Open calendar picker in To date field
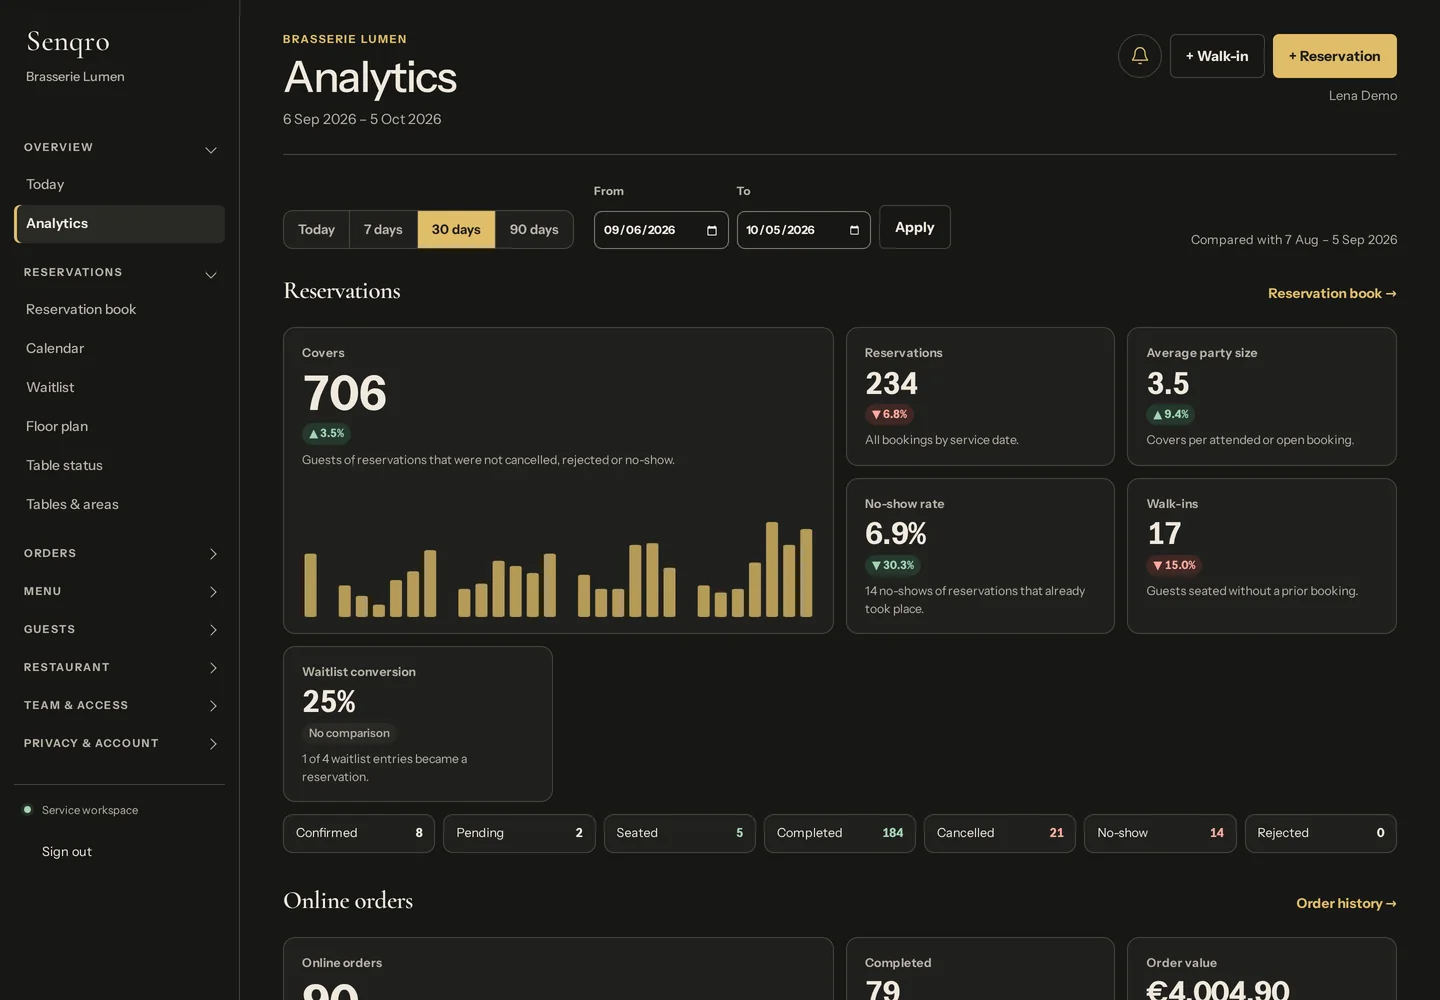Viewport: 1440px width, 1000px height. (854, 230)
